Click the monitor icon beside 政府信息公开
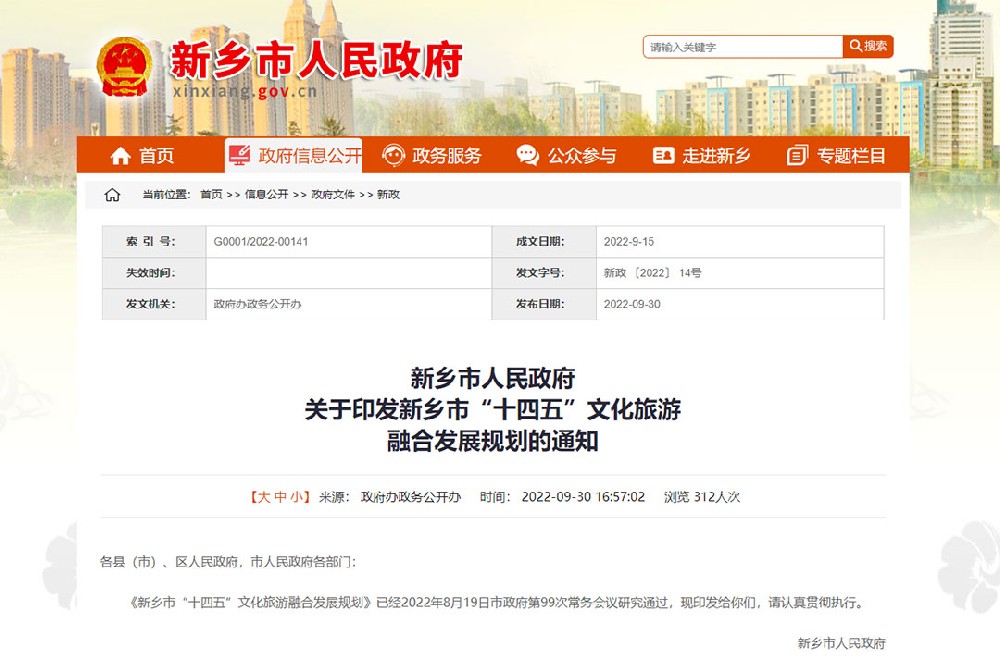Image resolution: width=1000 pixels, height=666 pixels. click(x=239, y=153)
